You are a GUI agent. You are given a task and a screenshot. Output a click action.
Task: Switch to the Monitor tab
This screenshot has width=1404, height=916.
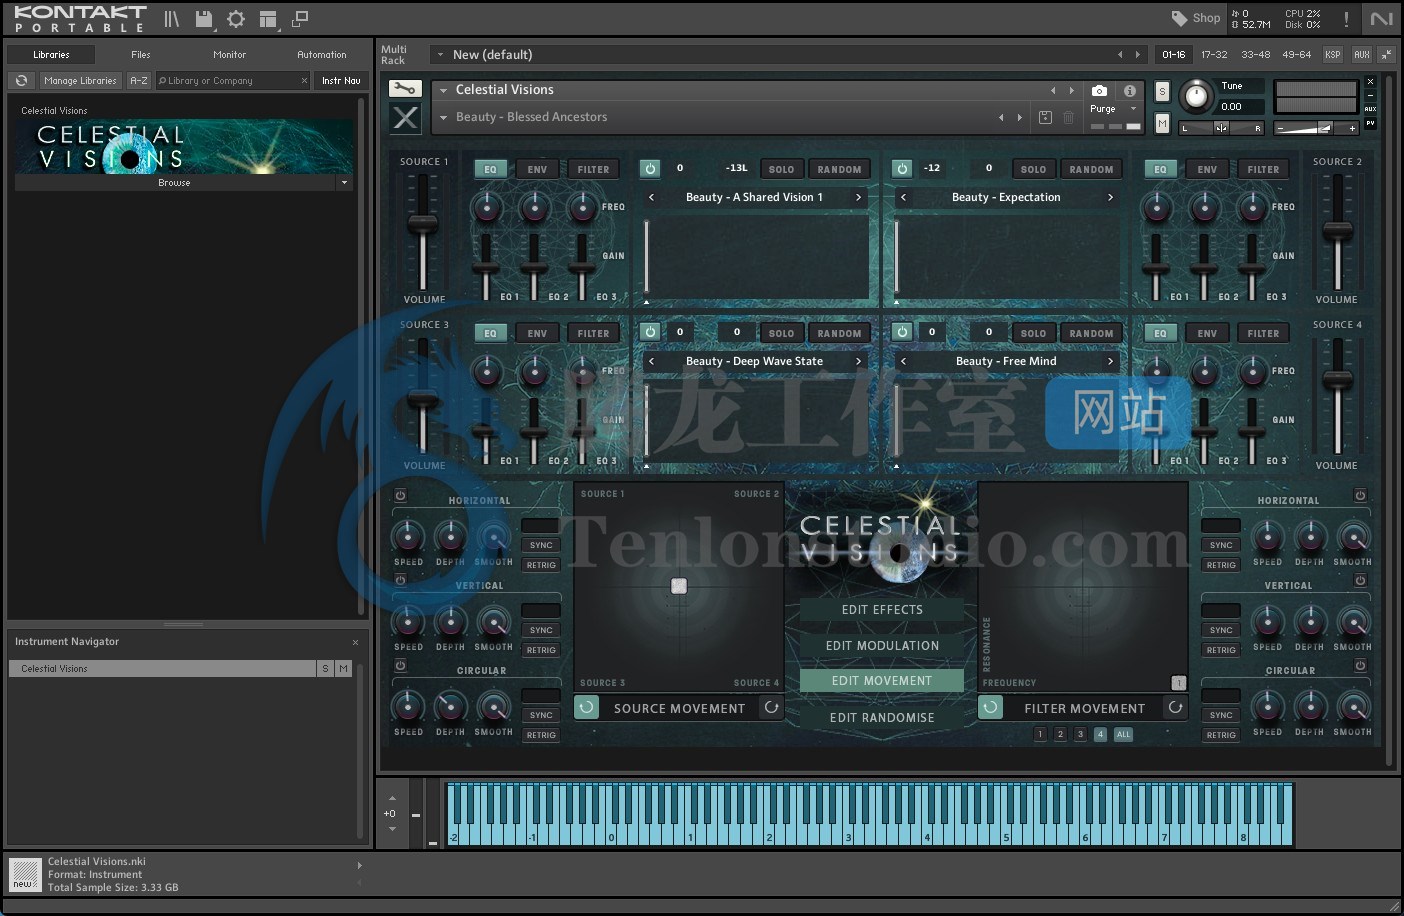[229, 54]
